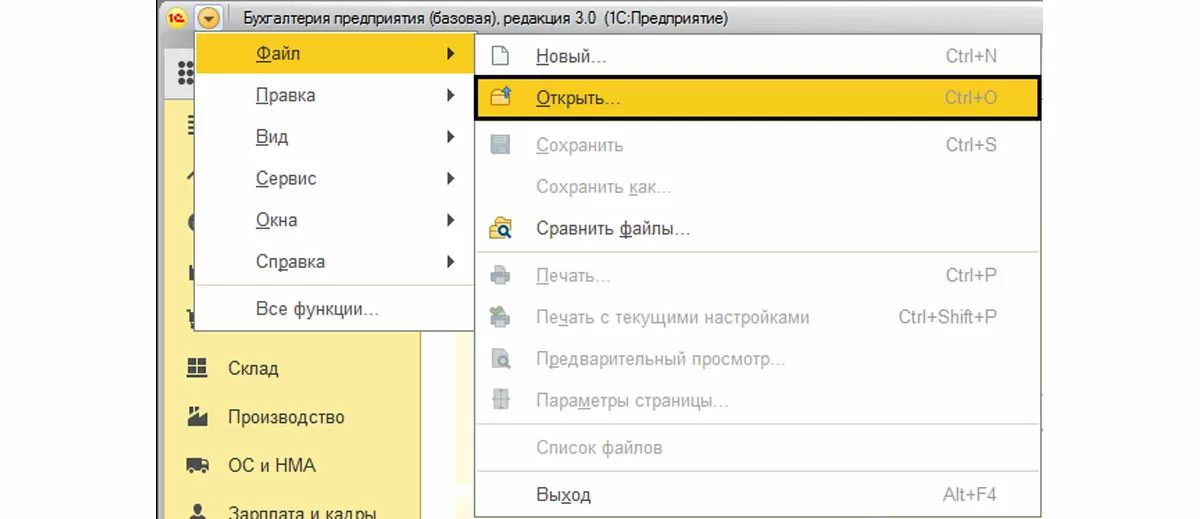Choose Сравнить файлы… menu item
The width and height of the screenshot is (1200, 519).
pyautogui.click(x=613, y=229)
